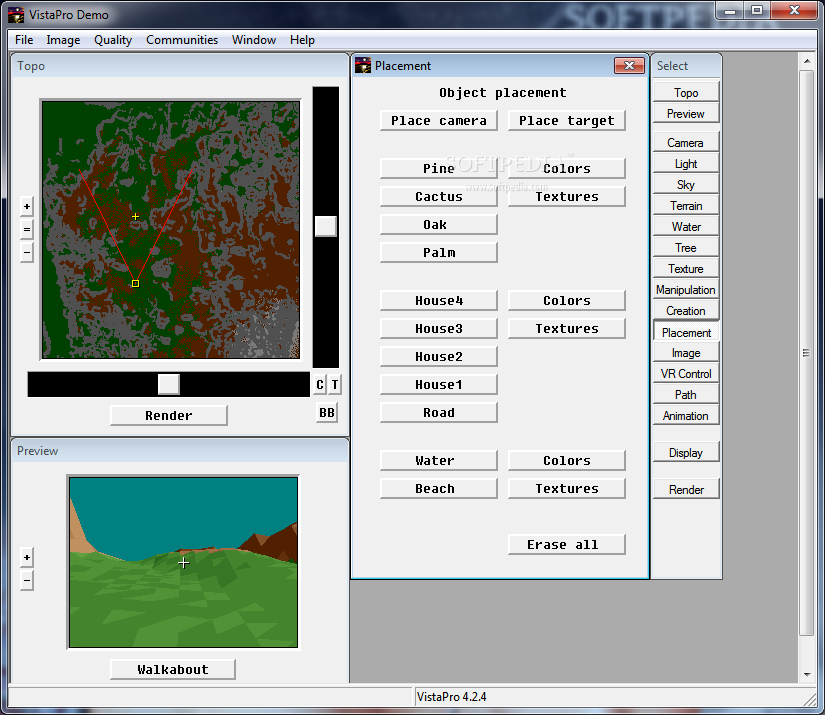The height and width of the screenshot is (715, 825).
Task: Click horizontal slider handle below Topo map
Action: pyautogui.click(x=168, y=385)
